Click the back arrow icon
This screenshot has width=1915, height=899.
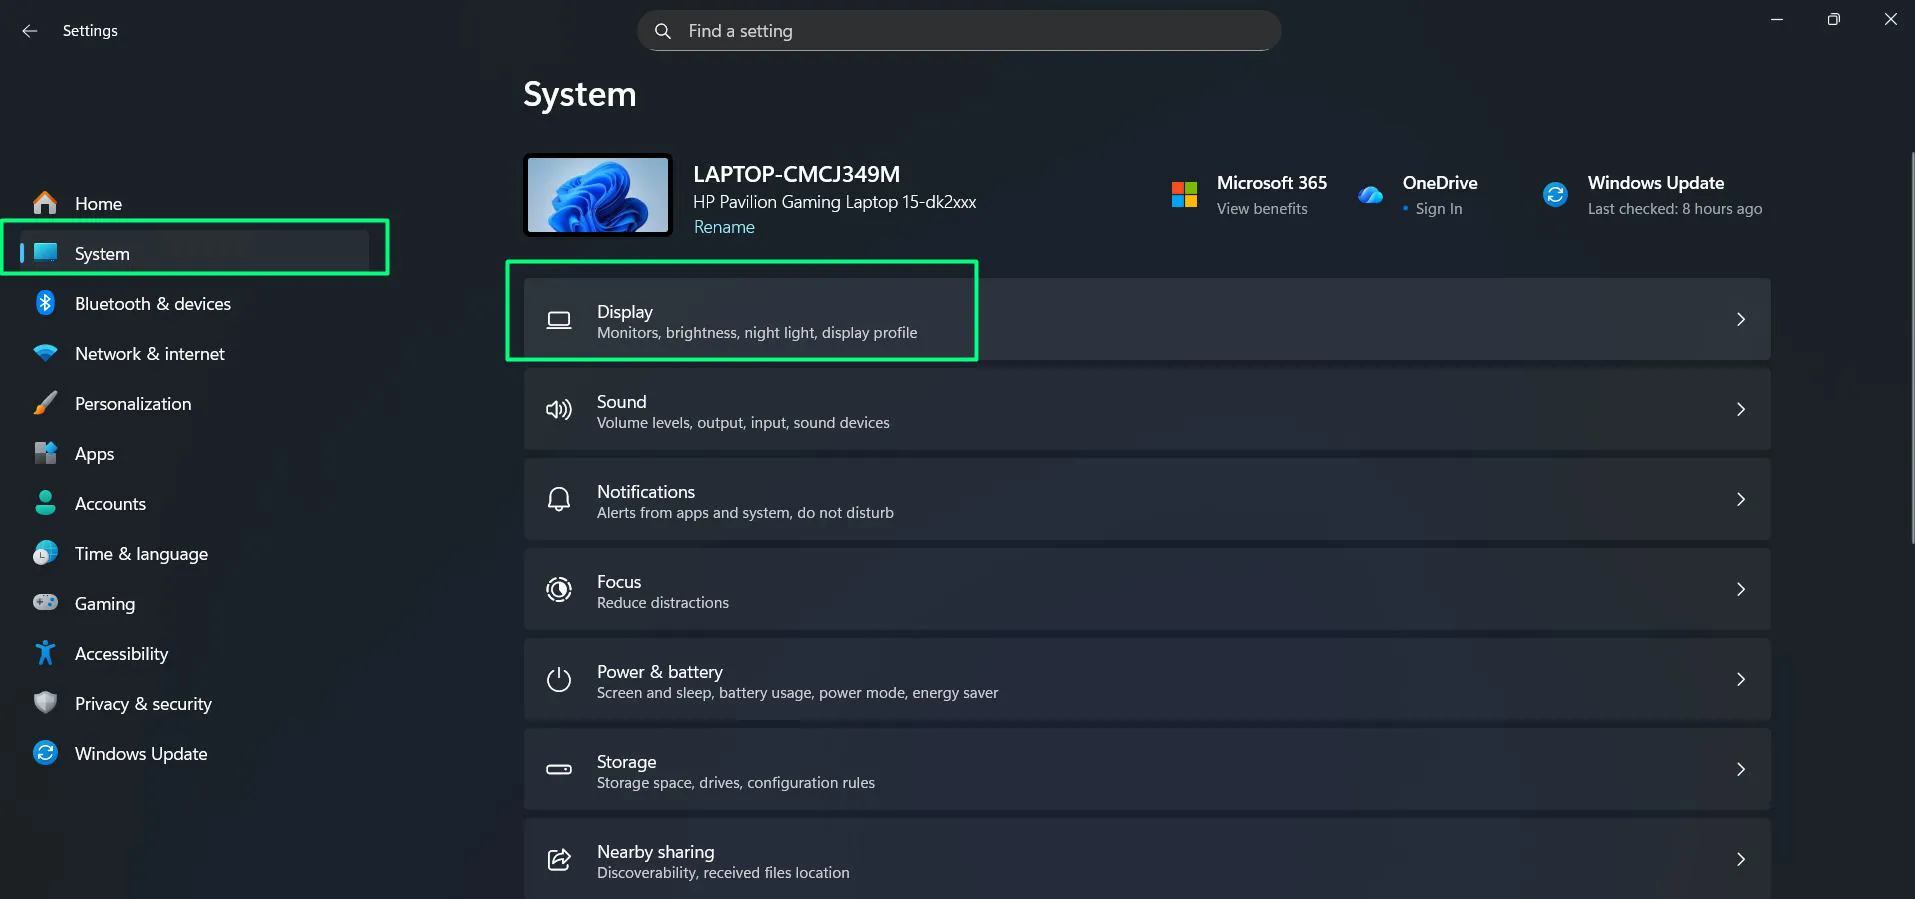pos(30,31)
